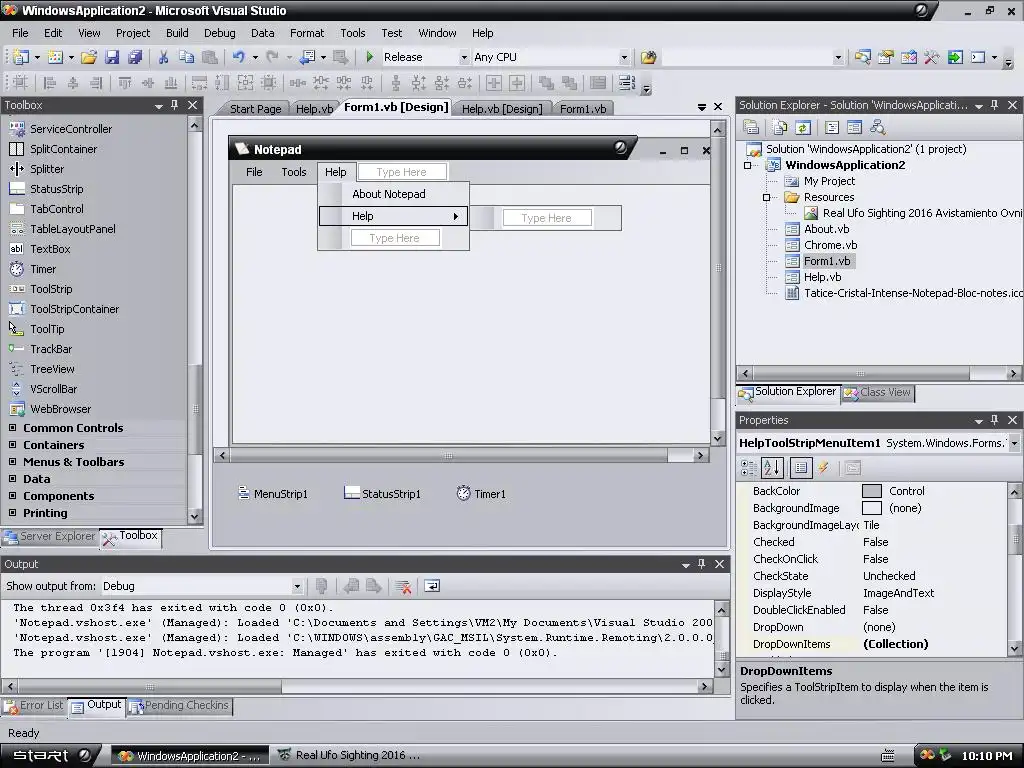1024x768 pixels.
Task: Click the Save All icon
Action: point(135,57)
